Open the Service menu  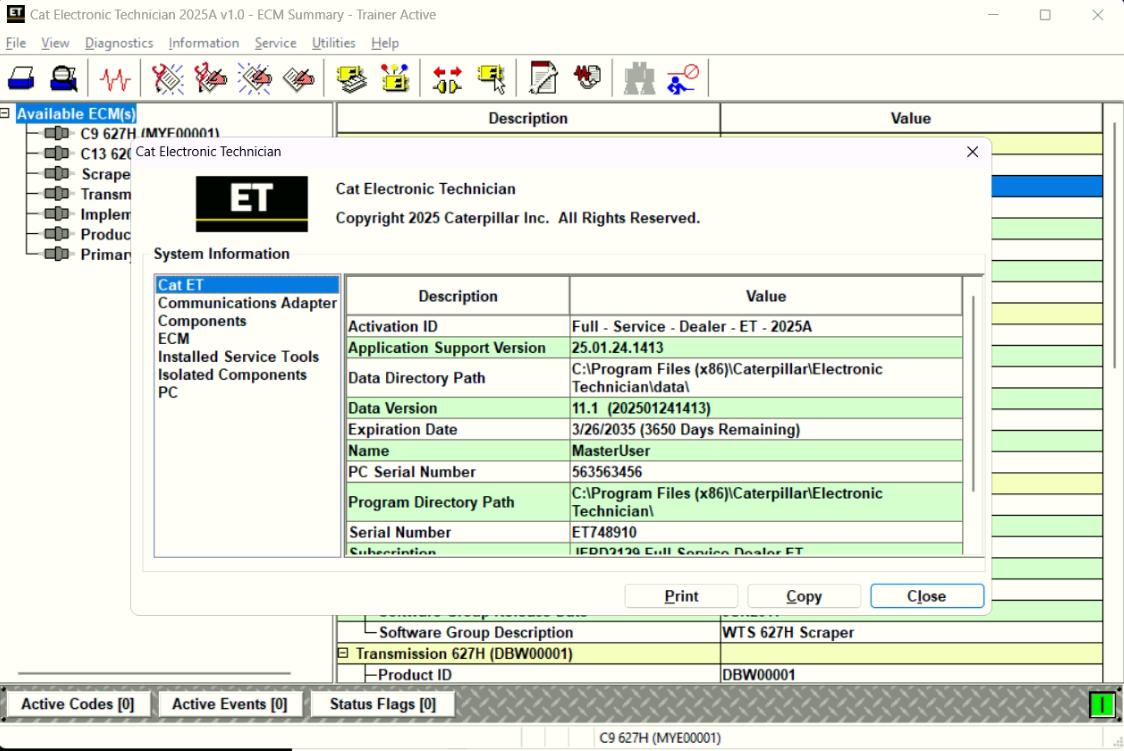(275, 43)
